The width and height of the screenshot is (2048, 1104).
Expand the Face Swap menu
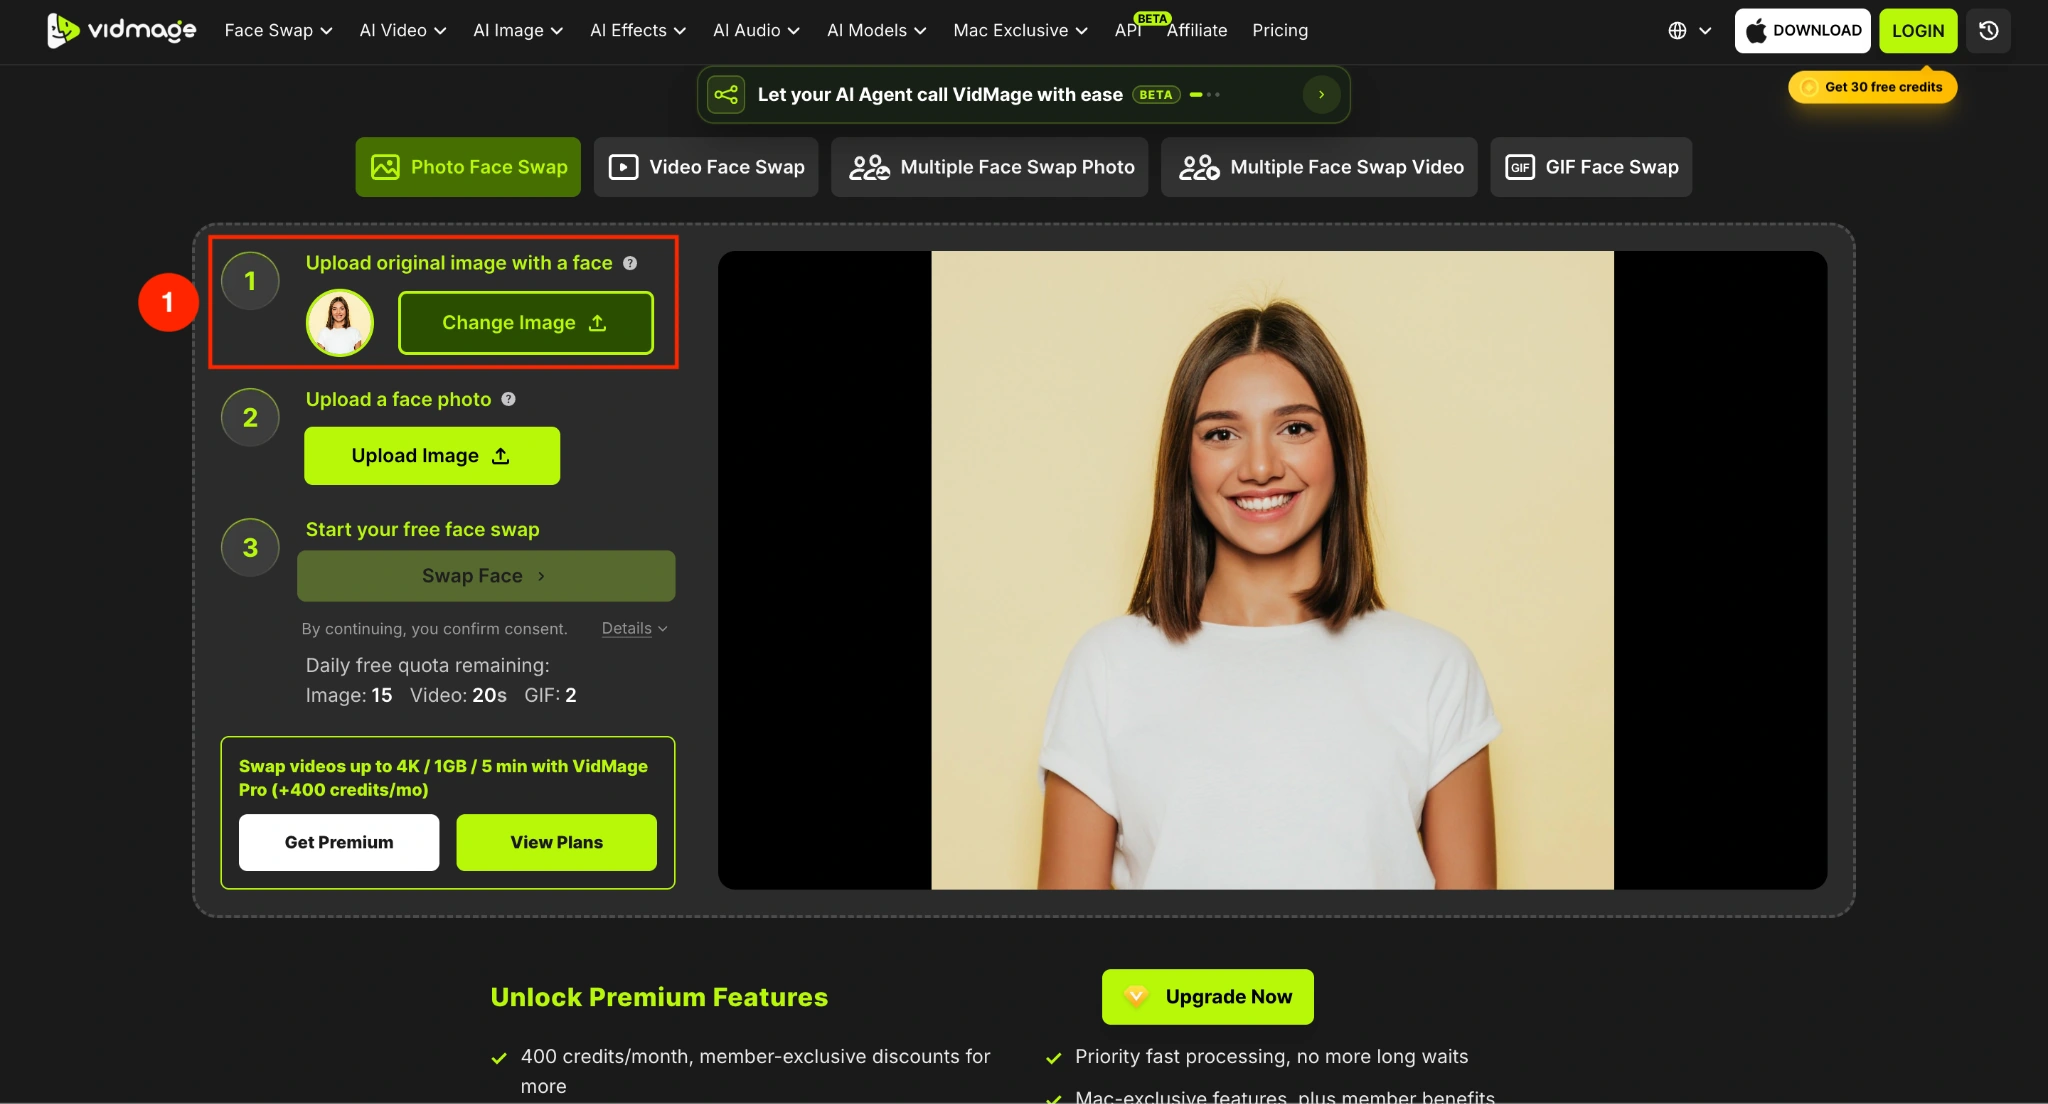pos(278,30)
